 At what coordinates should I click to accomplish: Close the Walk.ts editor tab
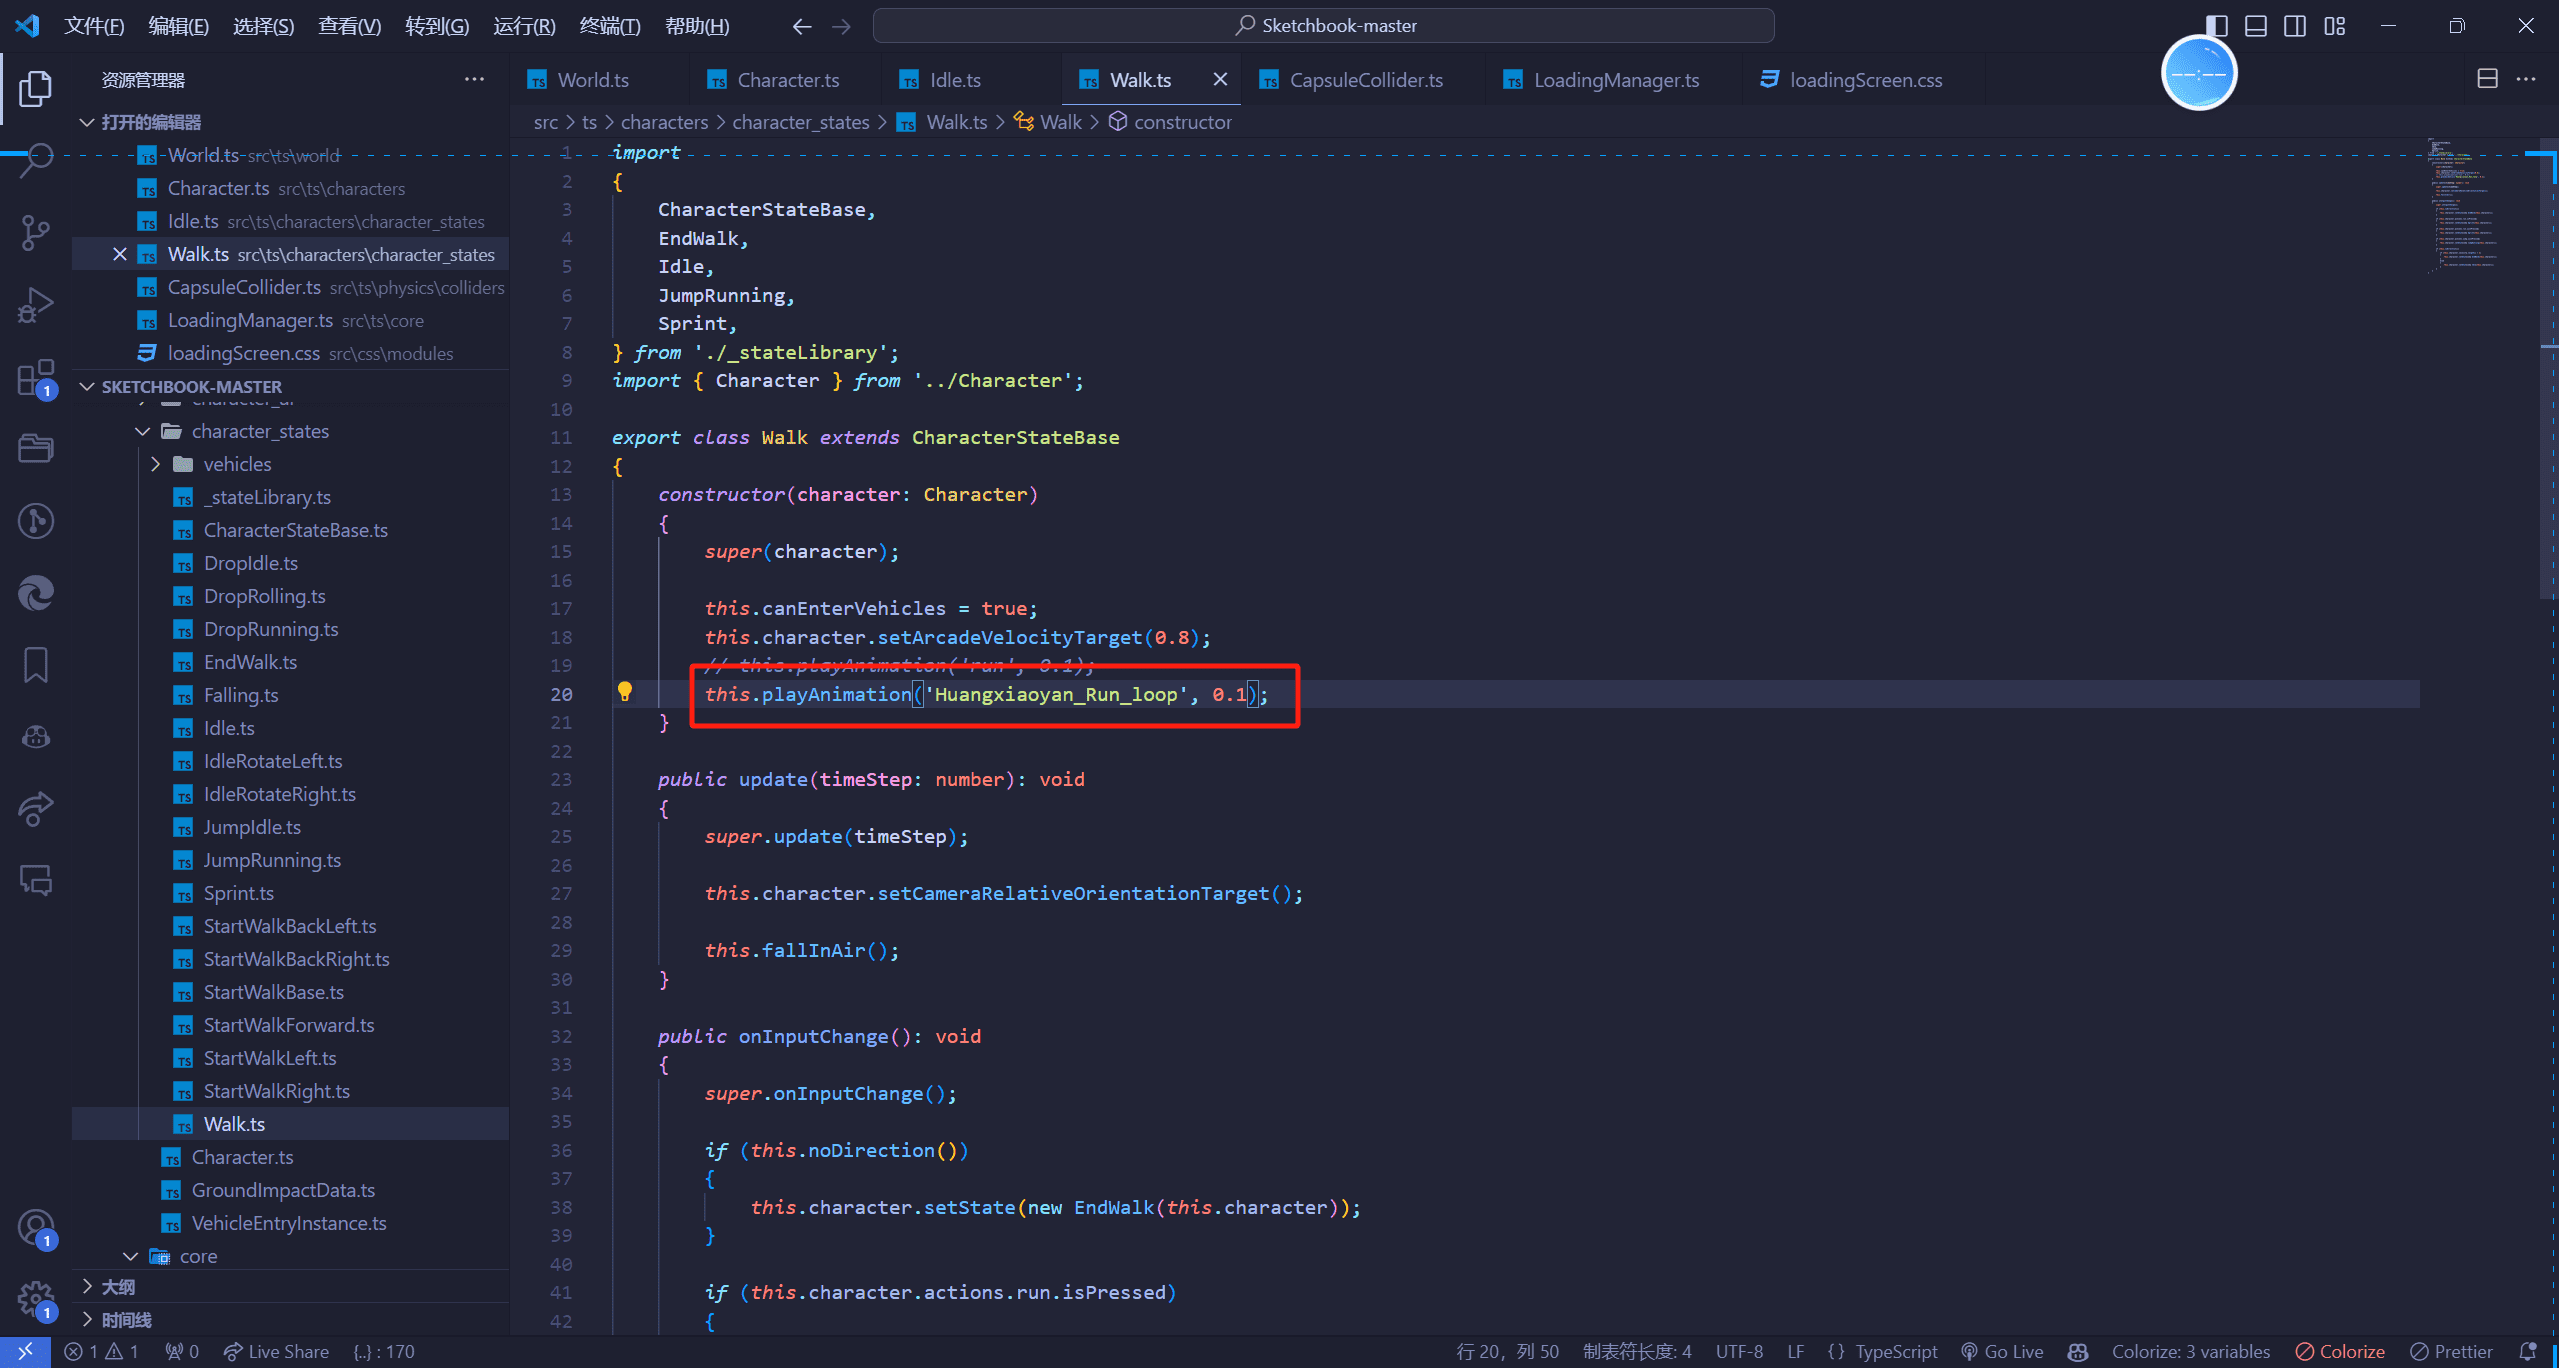click(x=1220, y=79)
